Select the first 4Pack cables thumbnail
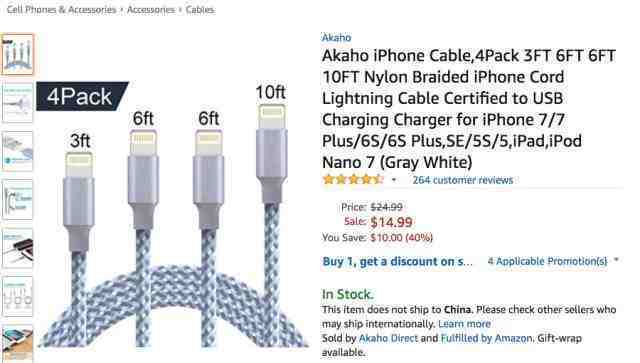640x363 pixels. [17, 54]
